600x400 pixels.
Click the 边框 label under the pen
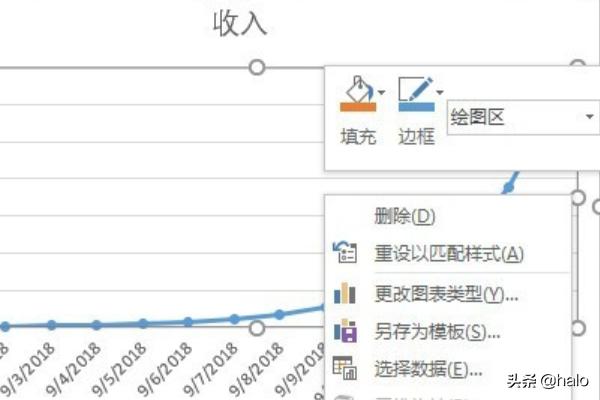pyautogui.click(x=417, y=137)
